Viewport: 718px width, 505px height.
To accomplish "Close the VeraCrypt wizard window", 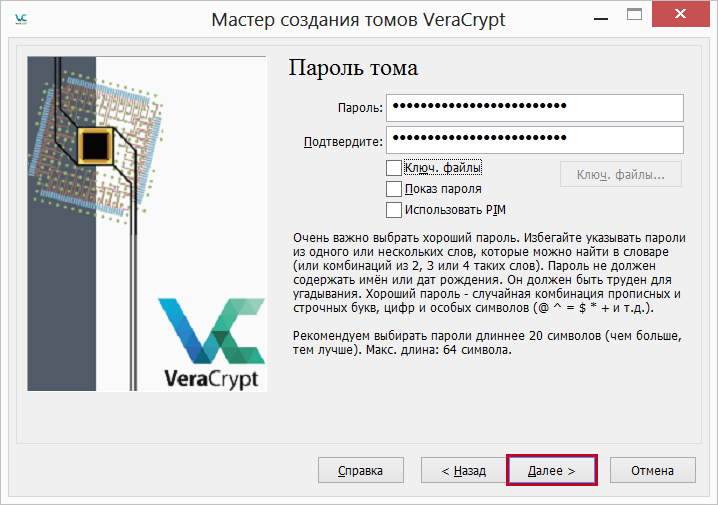I will click(x=680, y=14).
